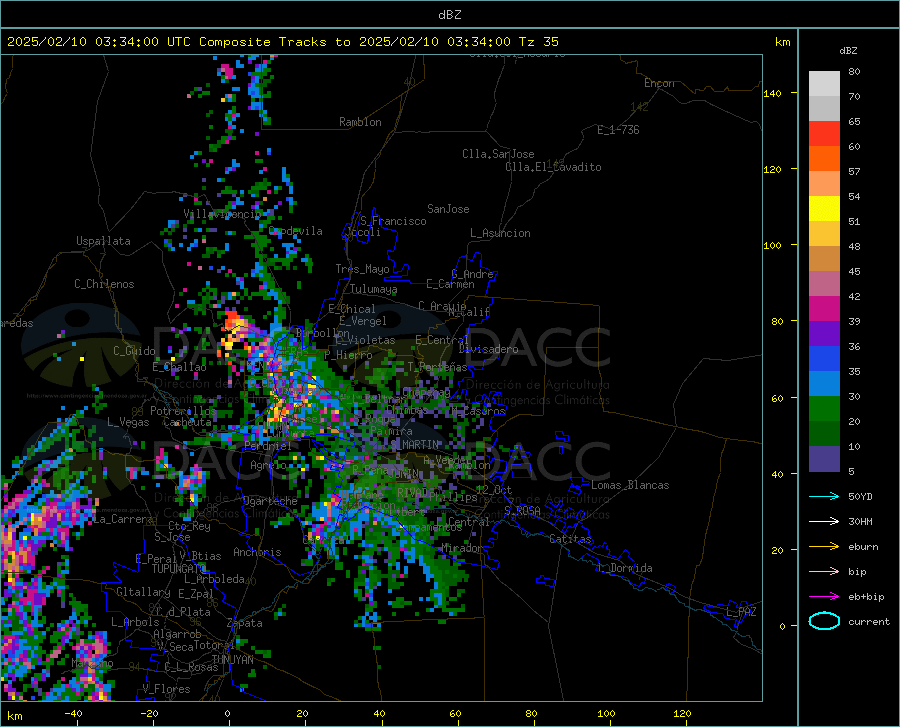Click the Tulumaya map label
This screenshot has width=900, height=727.
374,289
